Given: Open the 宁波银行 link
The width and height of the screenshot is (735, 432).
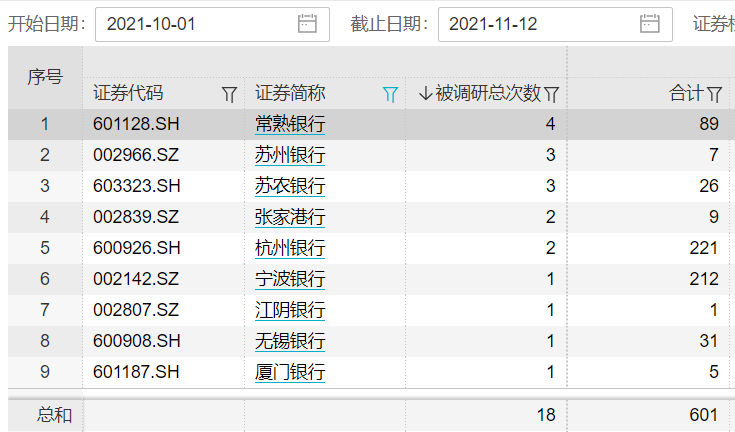Looking at the screenshot, I should click(x=289, y=280).
